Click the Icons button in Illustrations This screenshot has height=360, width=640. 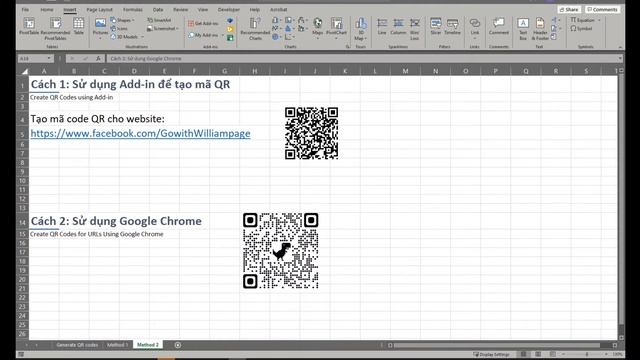coord(119,29)
